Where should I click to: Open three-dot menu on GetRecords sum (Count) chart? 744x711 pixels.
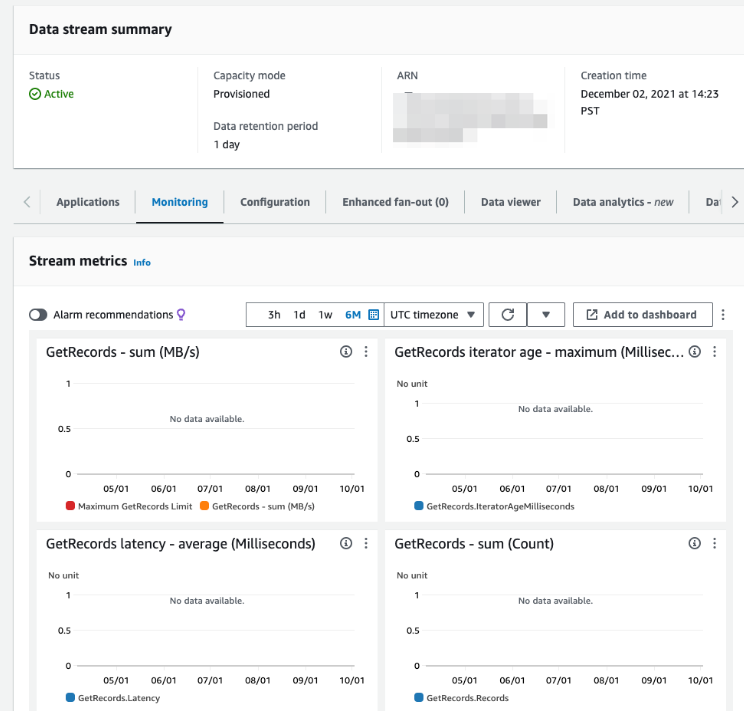click(x=715, y=543)
